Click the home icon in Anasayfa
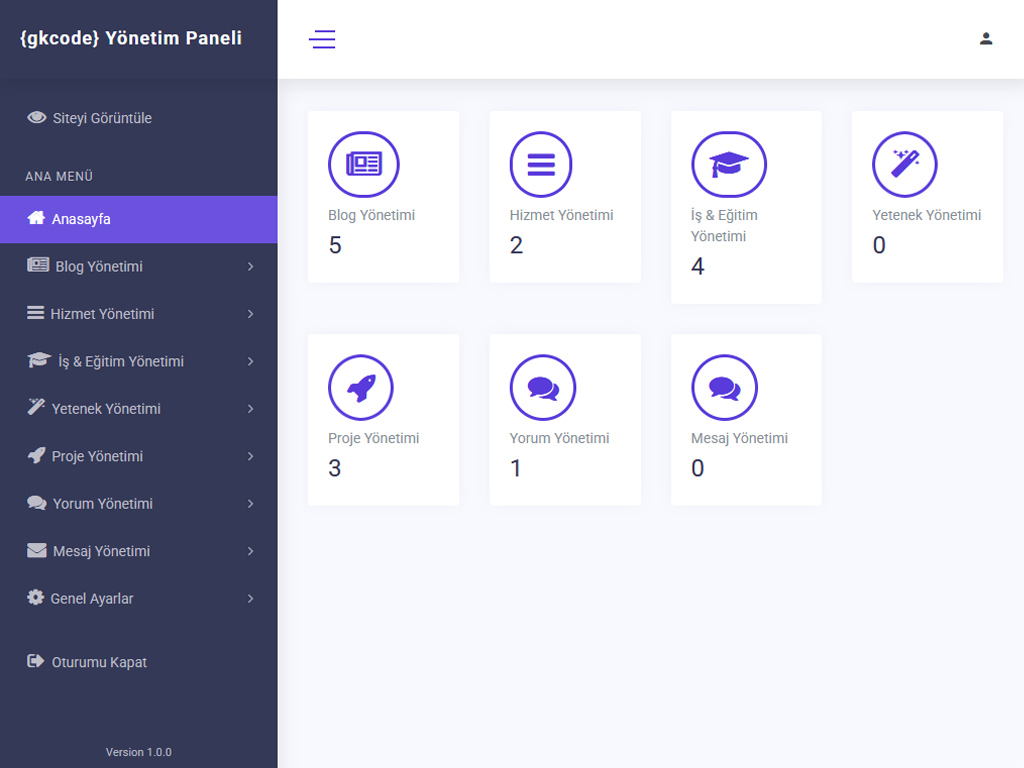This screenshot has width=1024, height=768. tap(37, 218)
